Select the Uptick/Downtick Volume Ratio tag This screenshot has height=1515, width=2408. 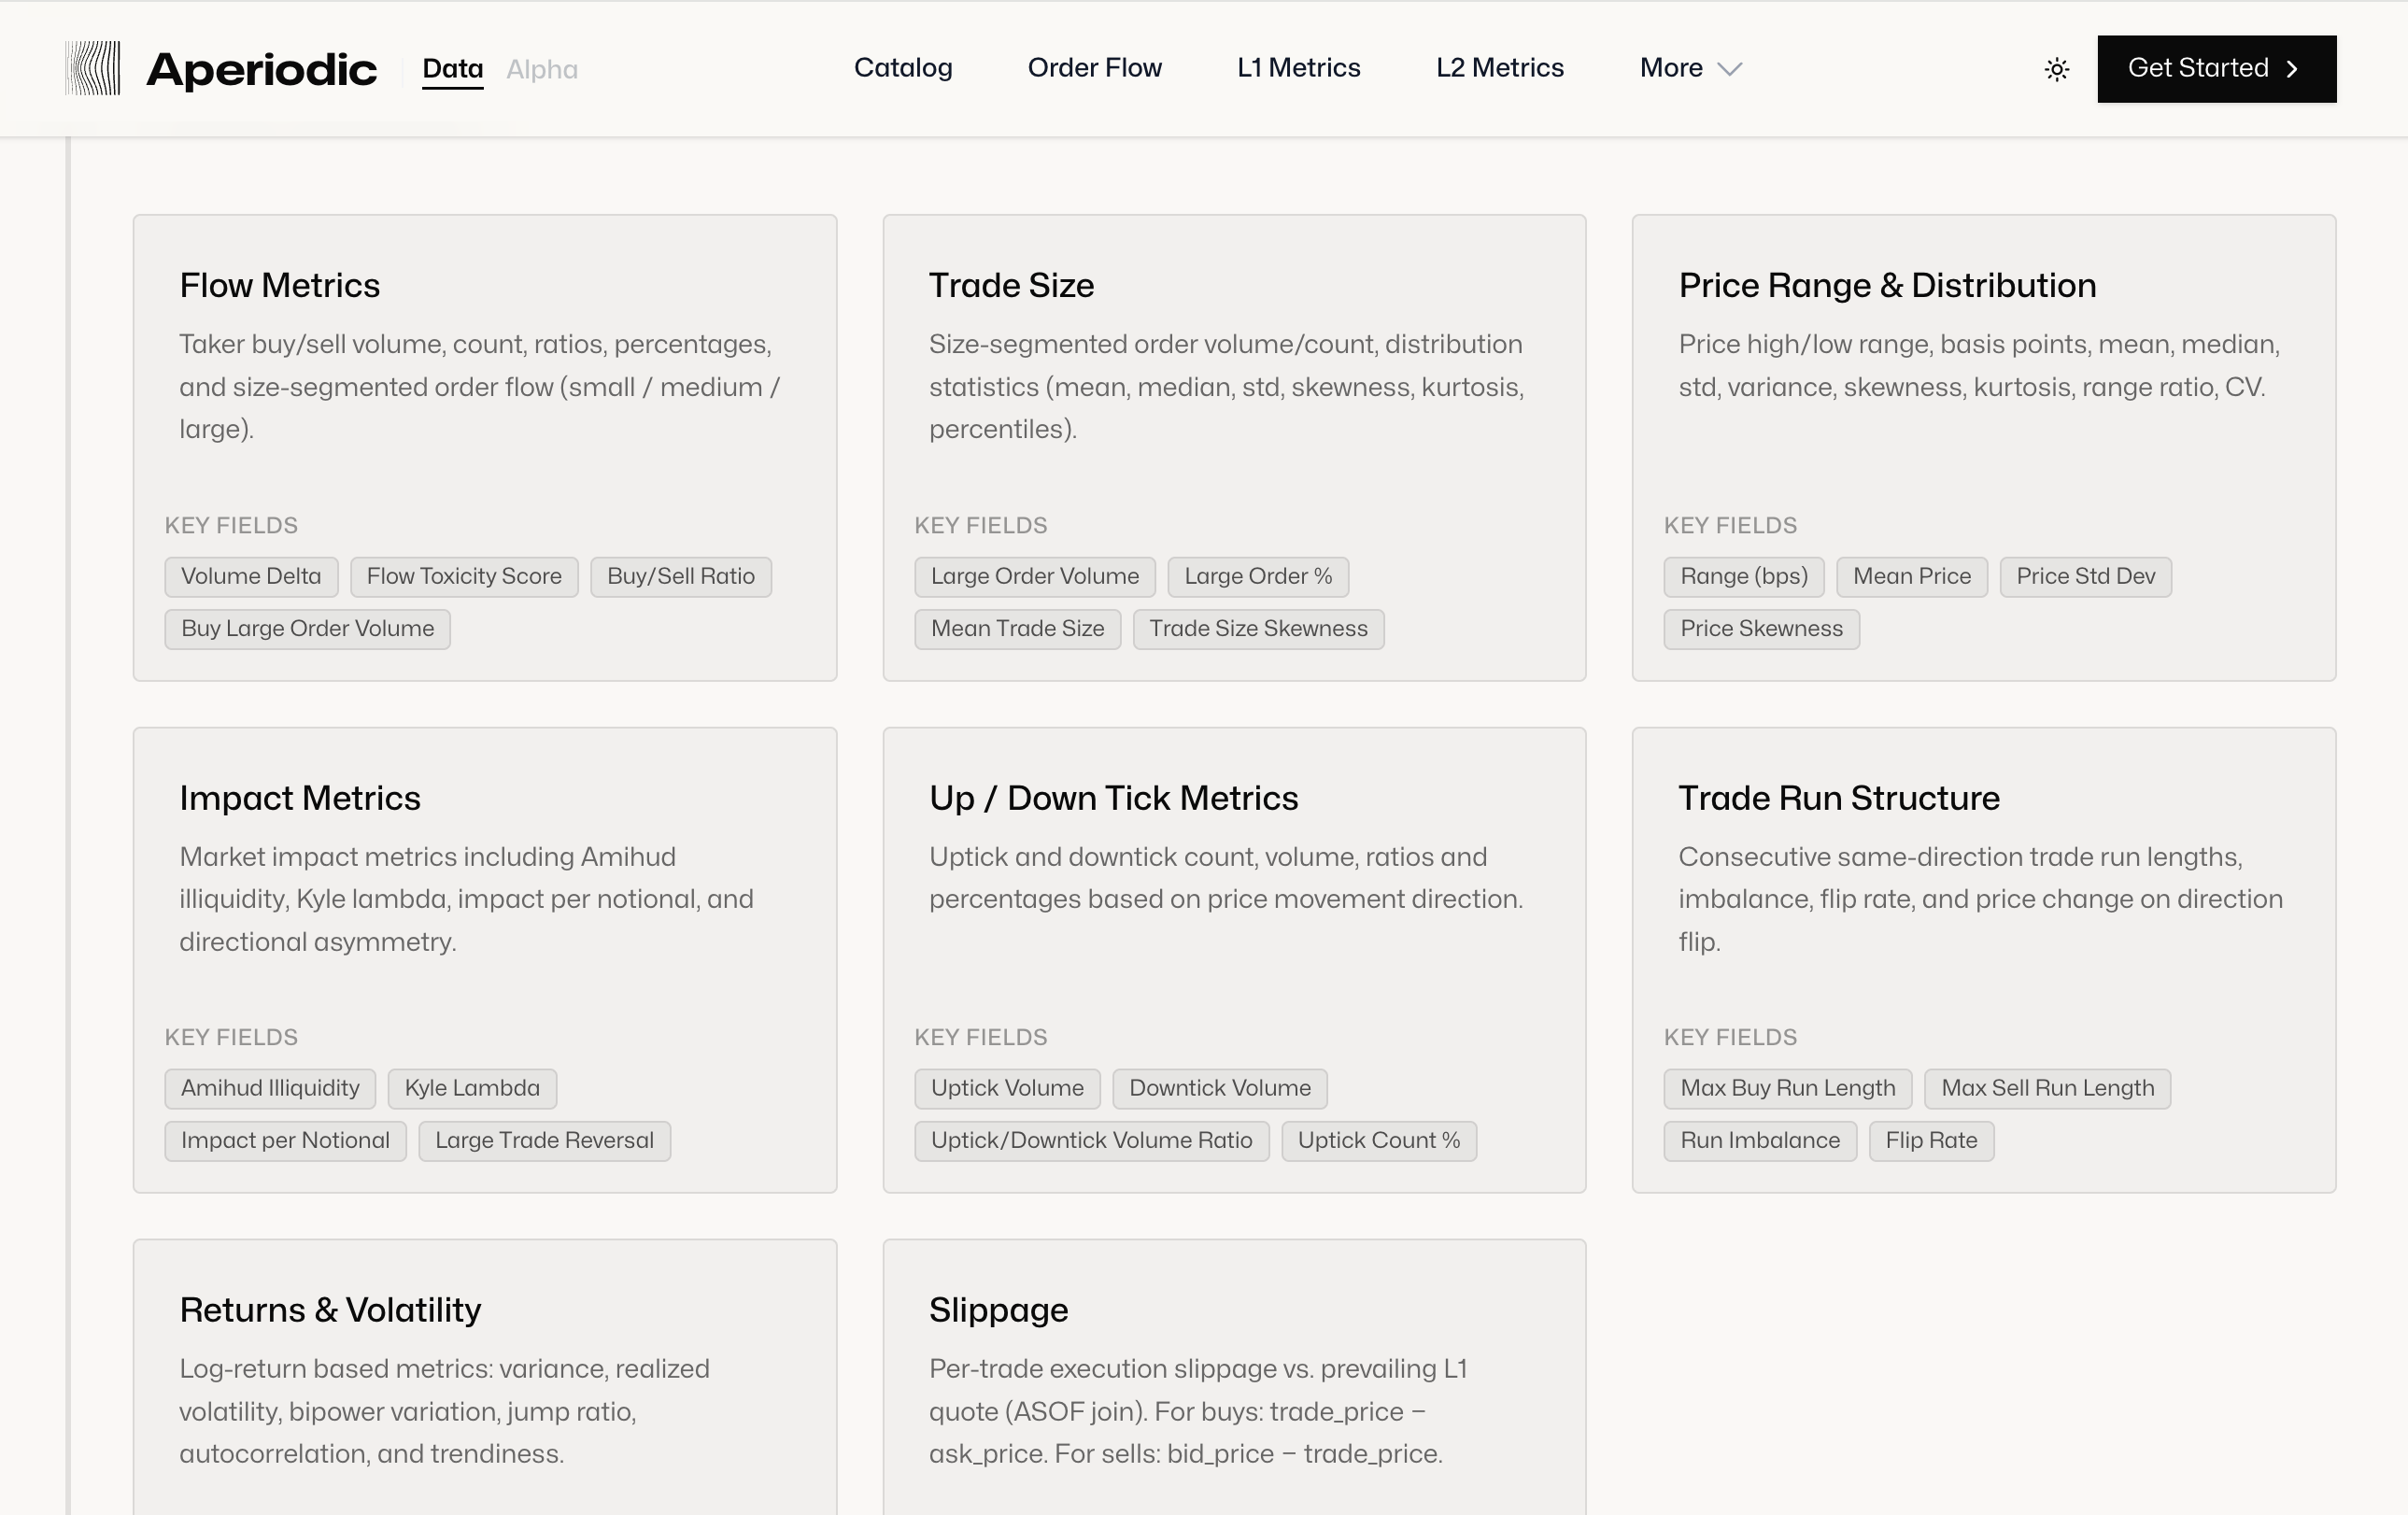[x=1091, y=1141]
